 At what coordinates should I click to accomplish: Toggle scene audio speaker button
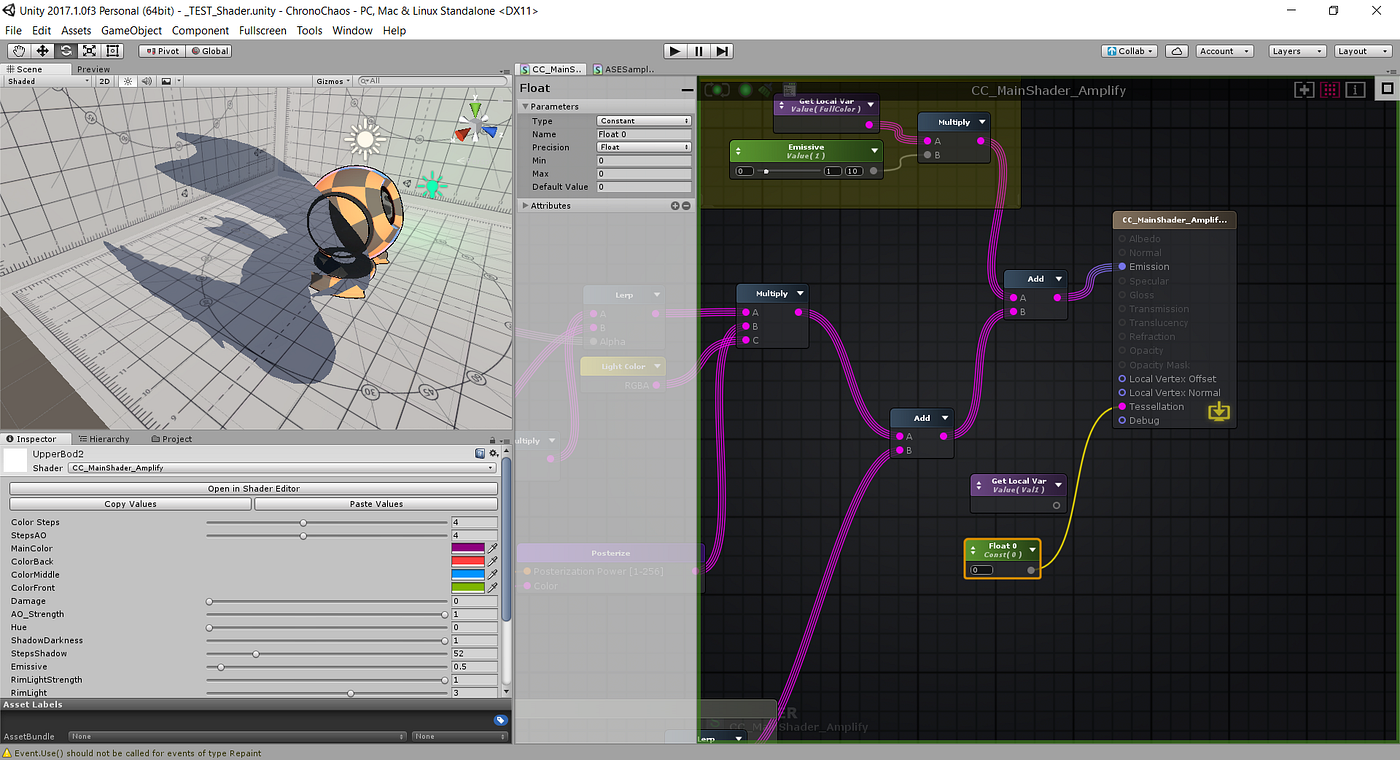(x=146, y=81)
